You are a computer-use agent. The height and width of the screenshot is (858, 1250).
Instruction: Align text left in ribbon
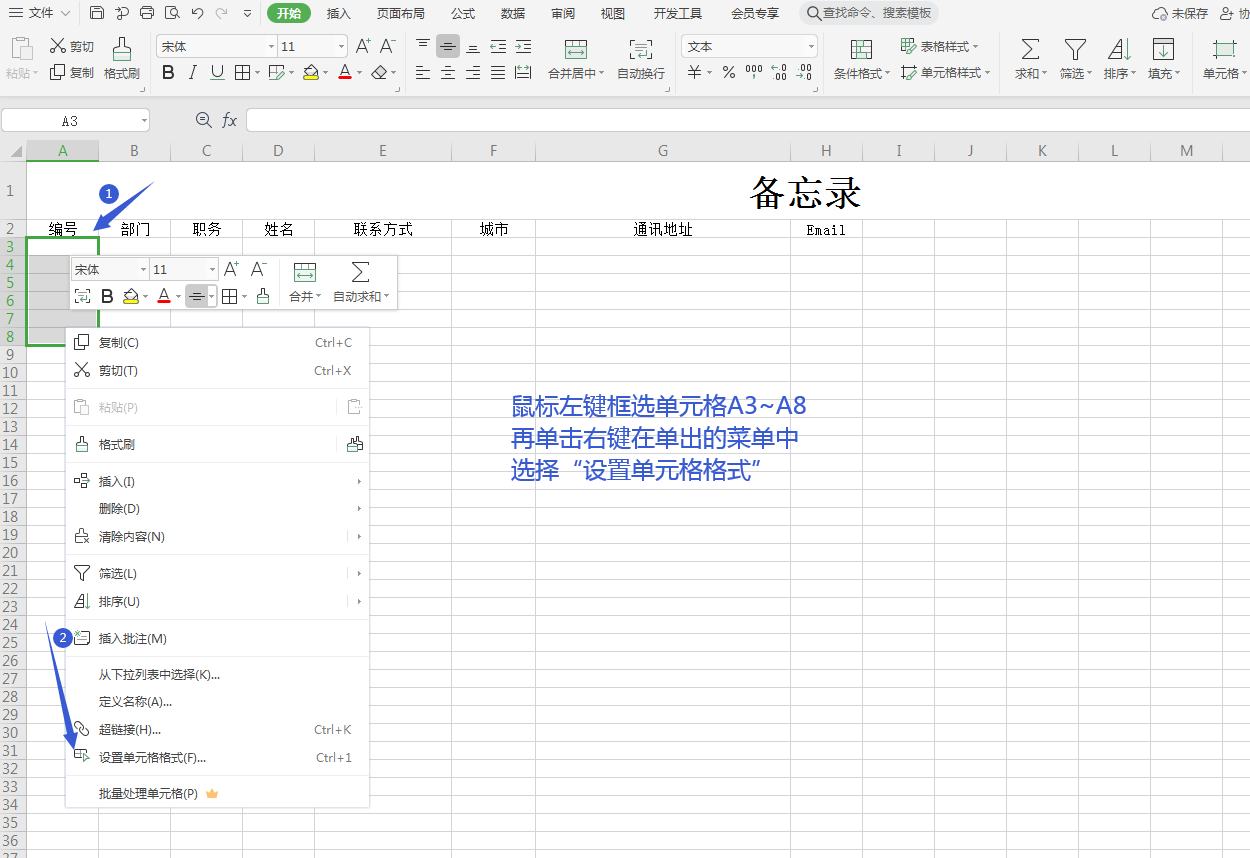[423, 72]
